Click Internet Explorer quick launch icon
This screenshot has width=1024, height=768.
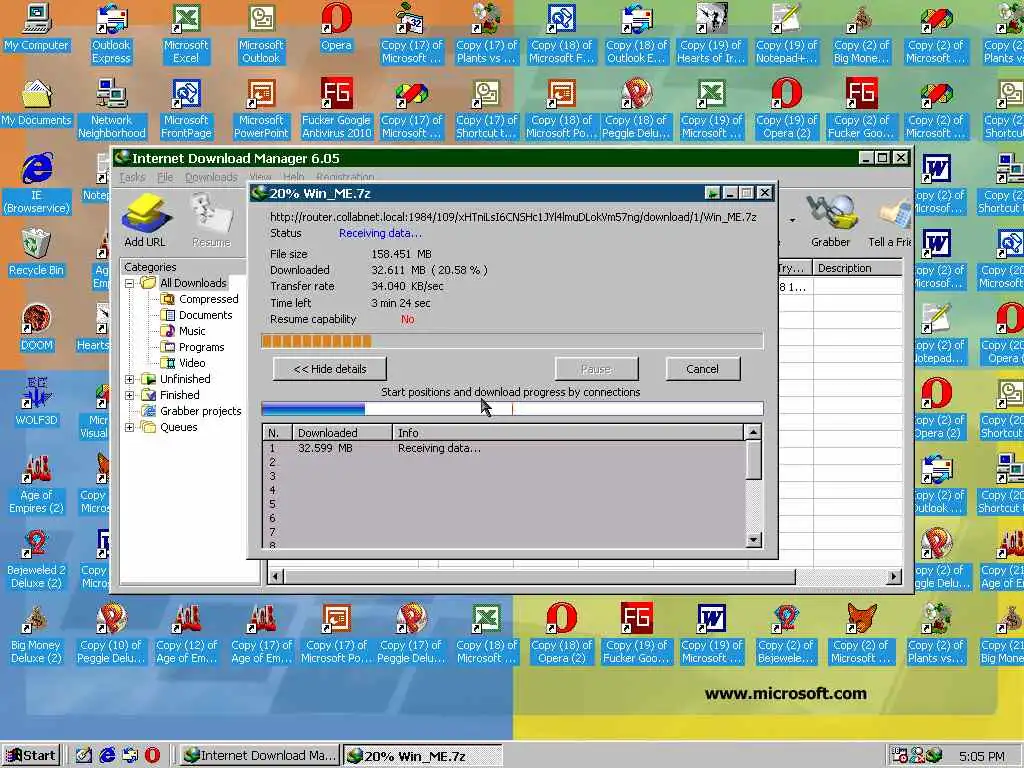[107, 756]
